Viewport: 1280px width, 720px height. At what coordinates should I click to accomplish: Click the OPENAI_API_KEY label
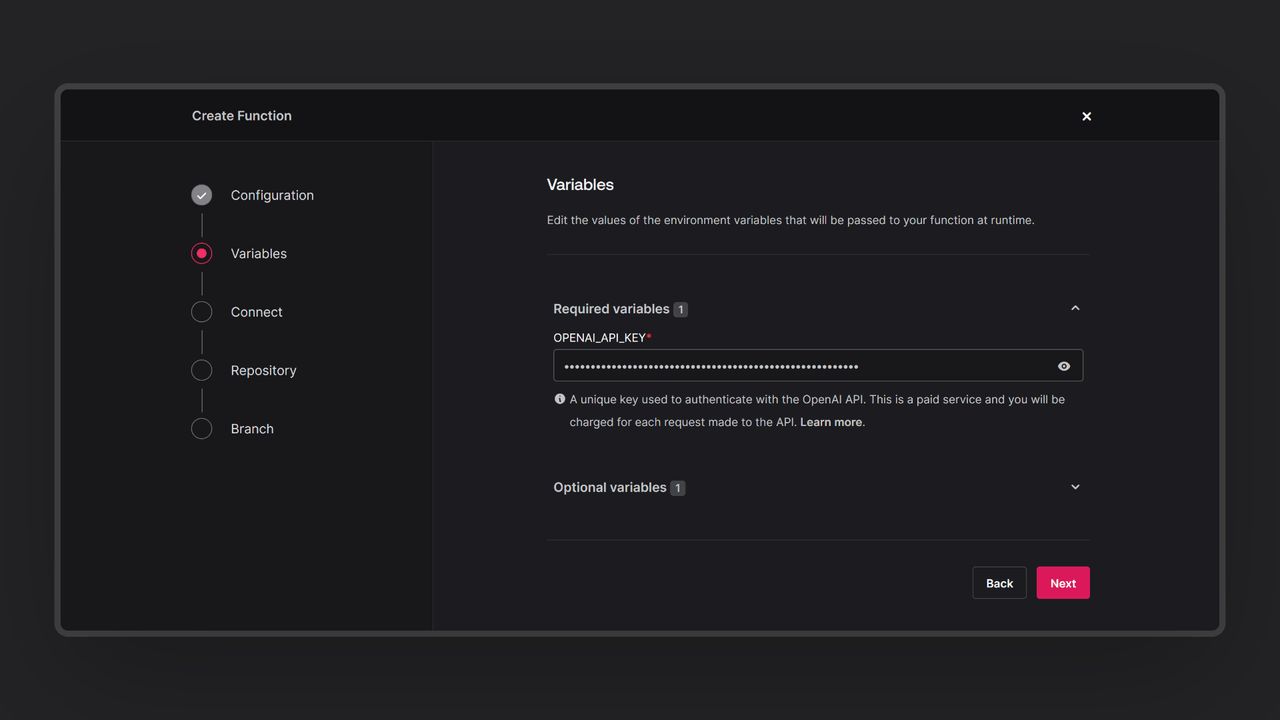[x=602, y=338]
